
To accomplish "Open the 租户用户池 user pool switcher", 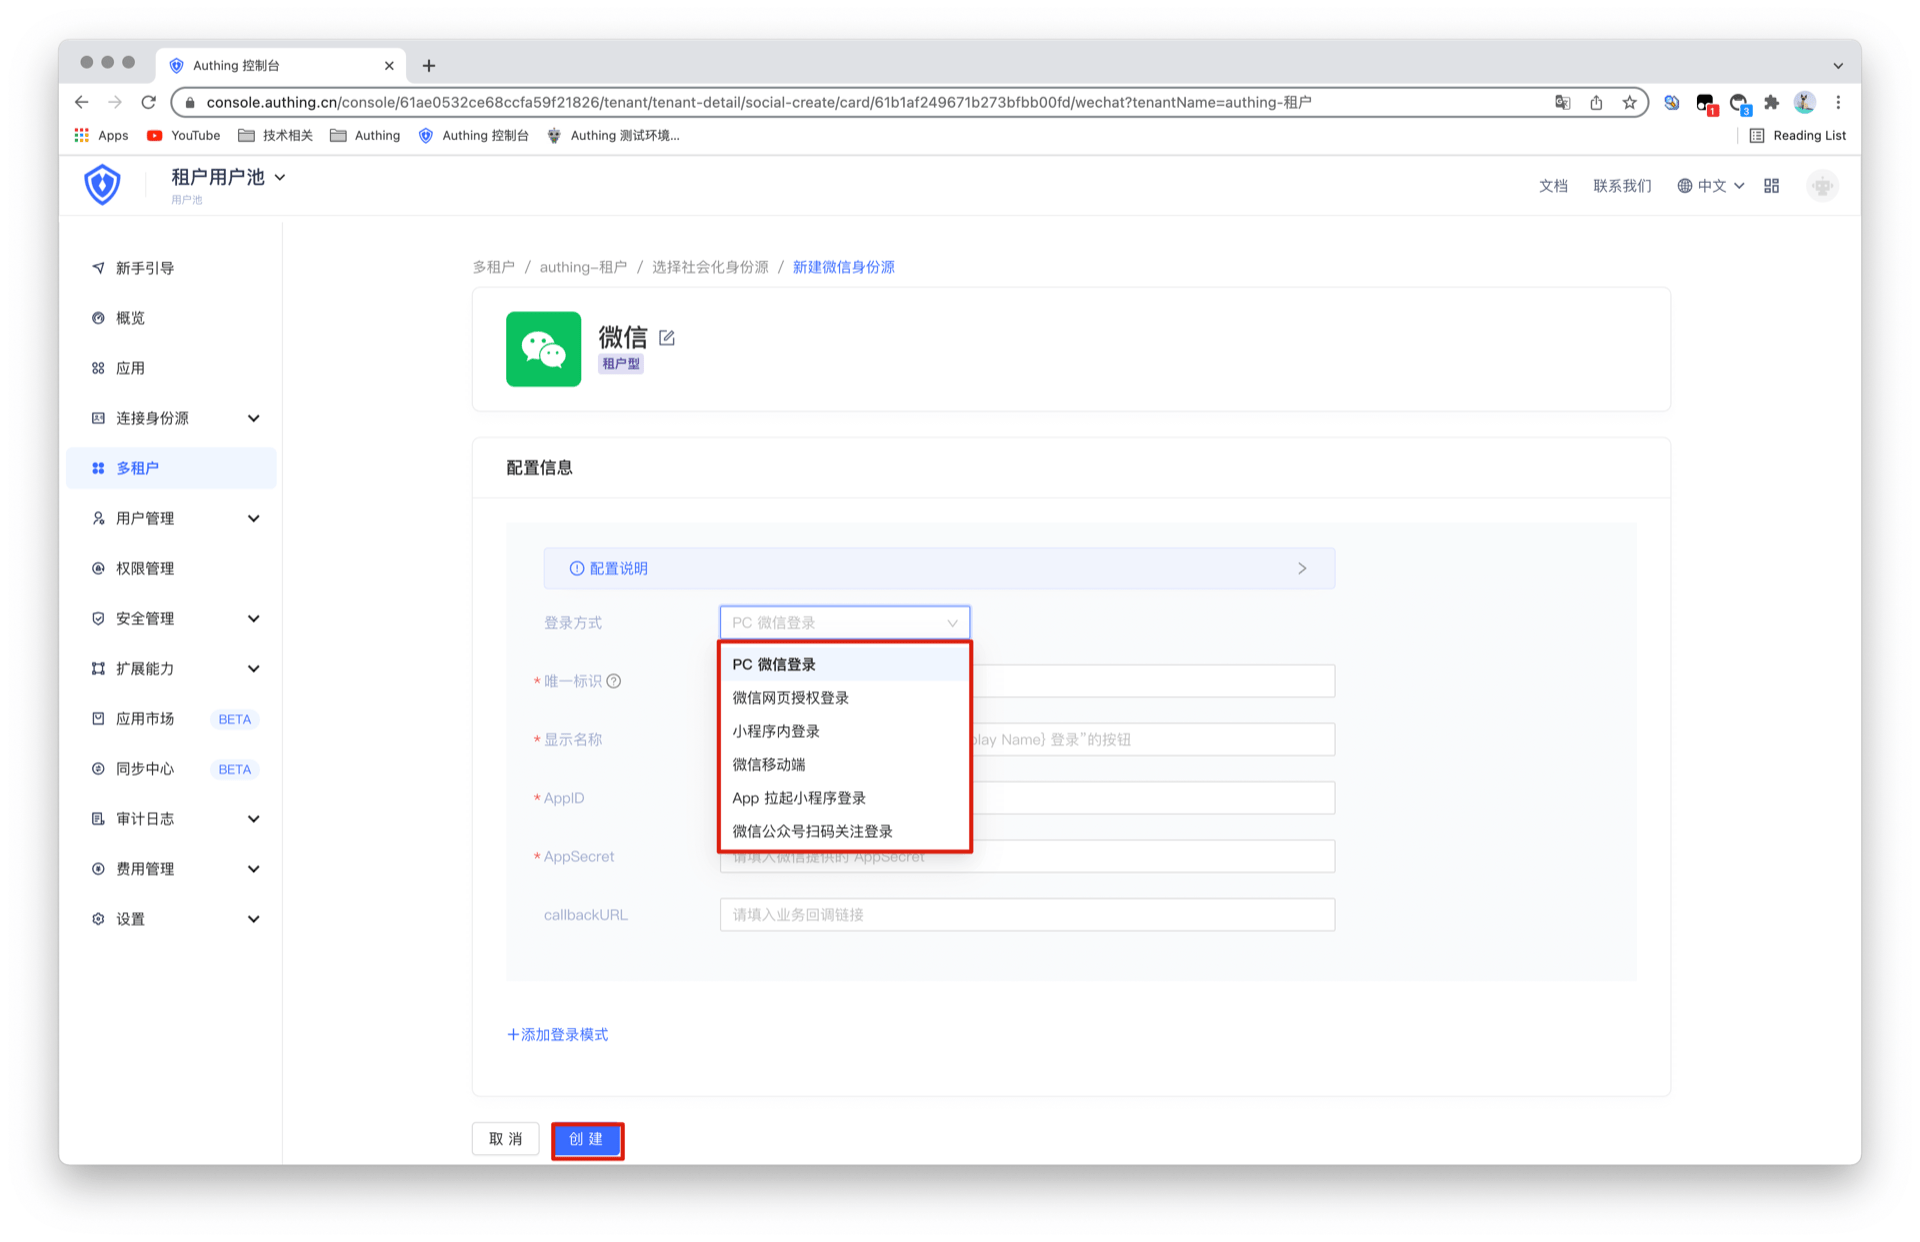I will 228,177.
